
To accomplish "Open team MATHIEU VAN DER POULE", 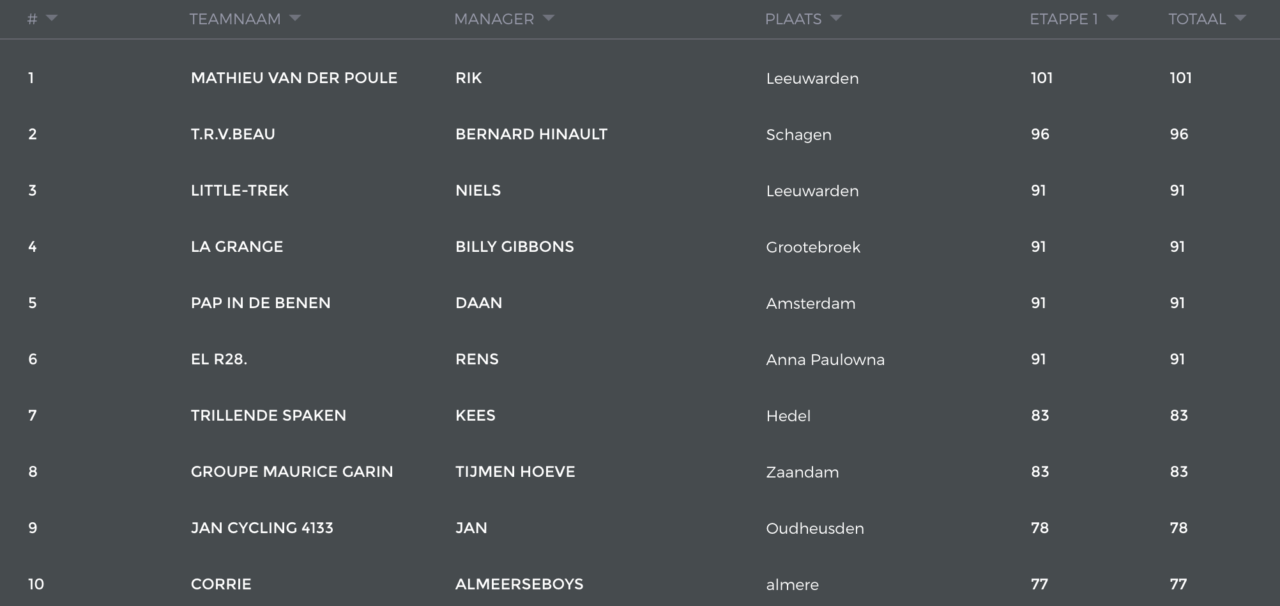I will pos(294,78).
